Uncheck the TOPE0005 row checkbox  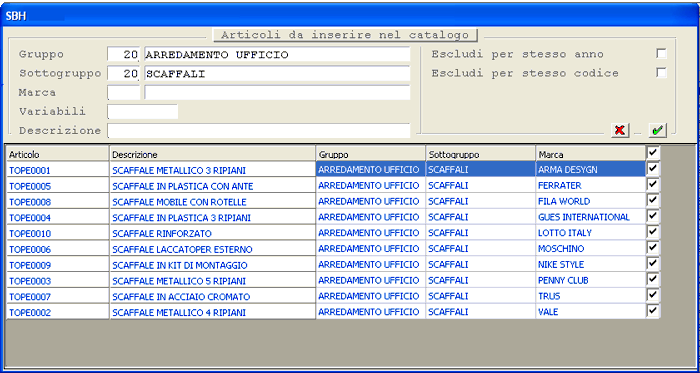tap(653, 184)
